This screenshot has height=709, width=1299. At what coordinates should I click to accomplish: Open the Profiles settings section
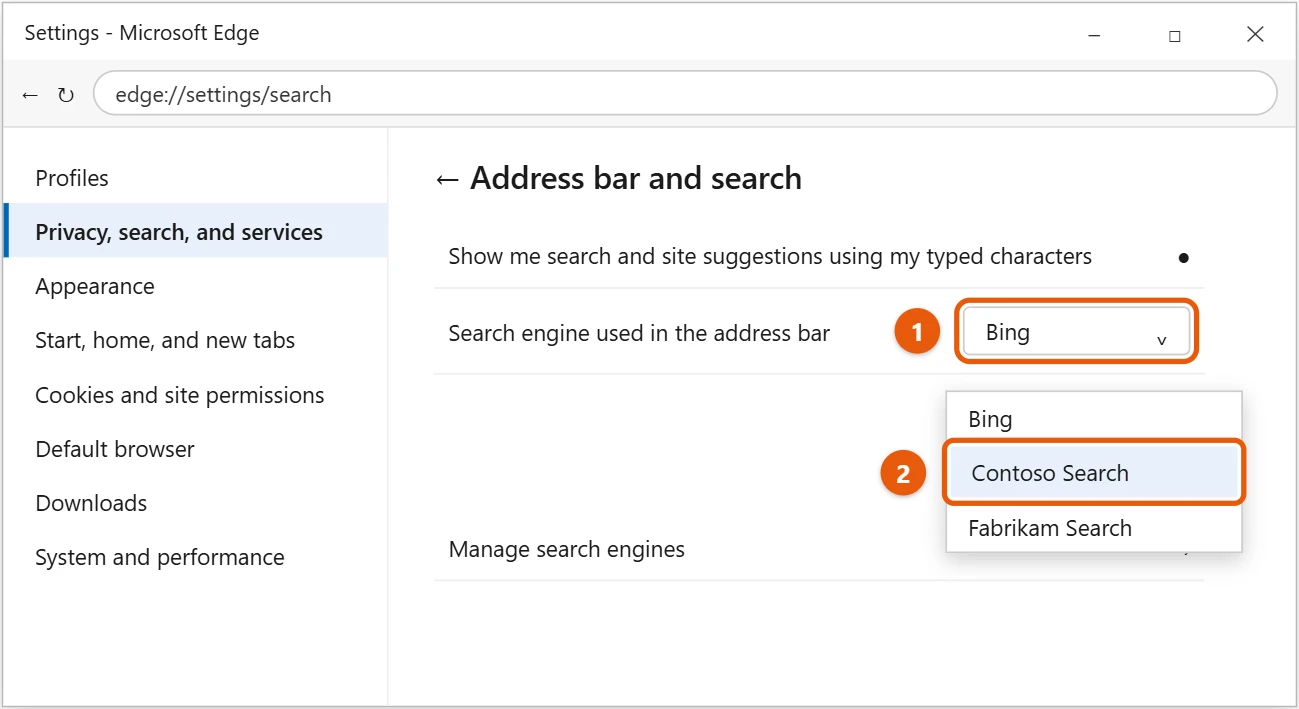click(196, 178)
